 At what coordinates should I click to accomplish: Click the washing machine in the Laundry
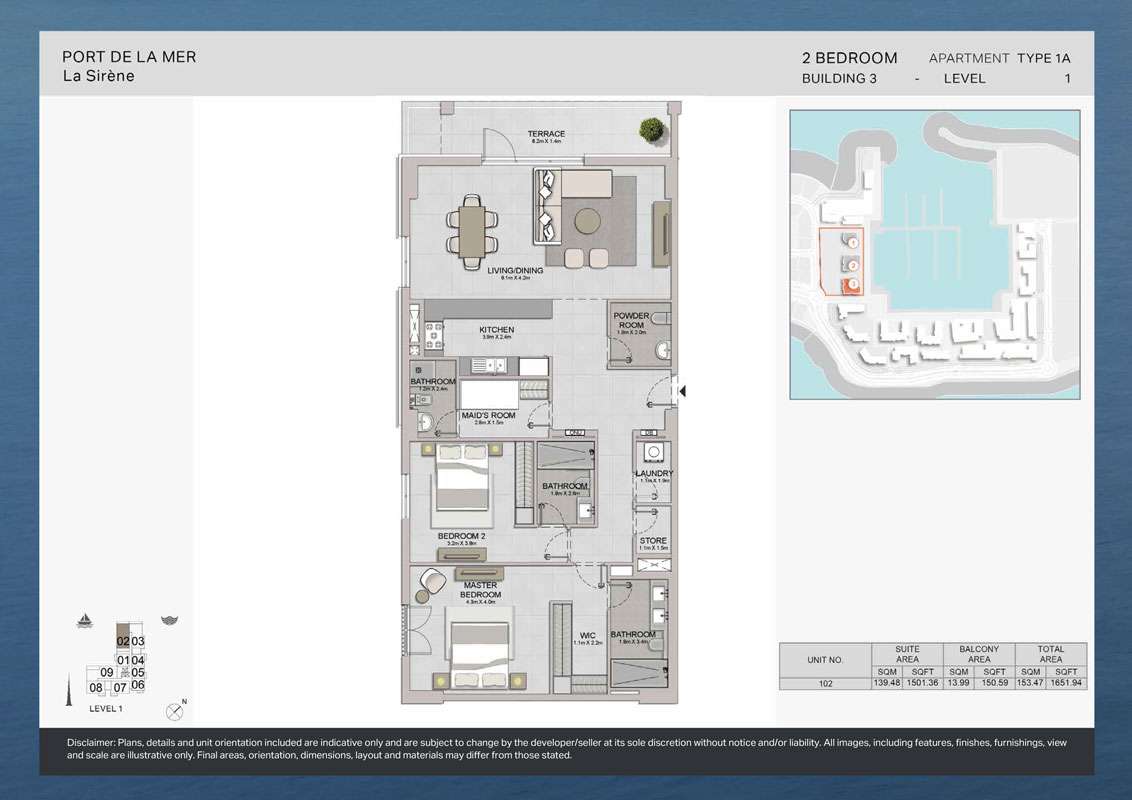[654, 454]
